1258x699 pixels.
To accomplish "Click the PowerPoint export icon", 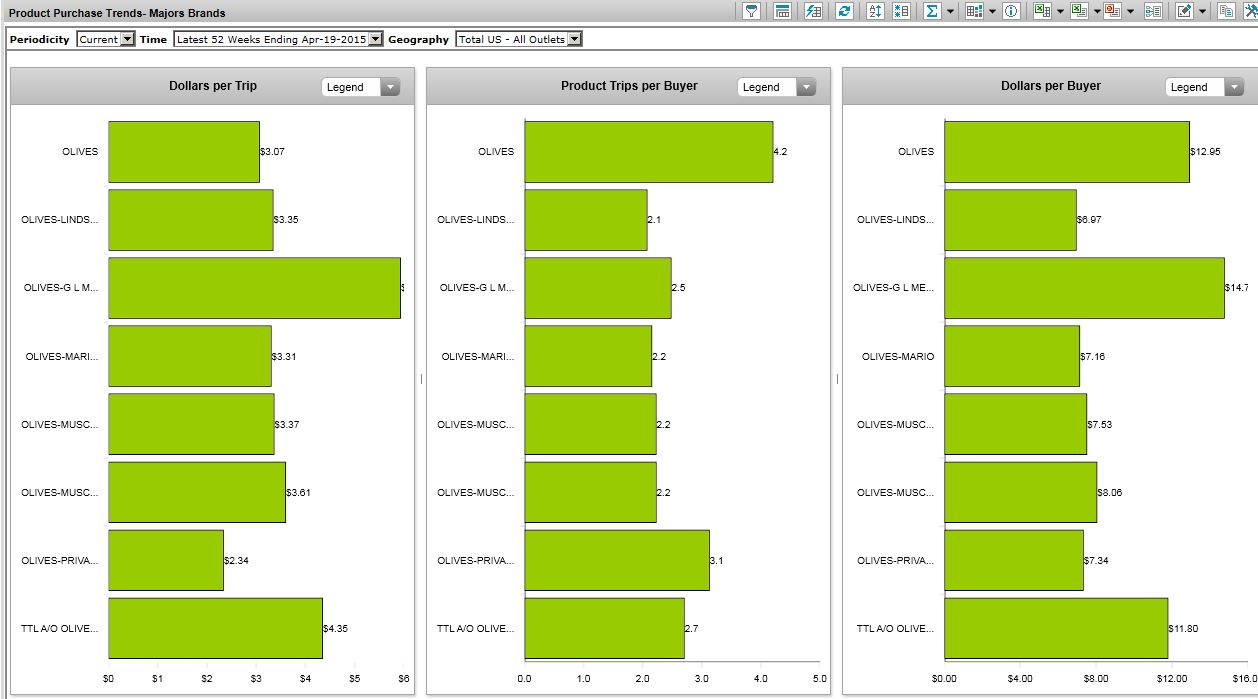I will pos(1112,11).
